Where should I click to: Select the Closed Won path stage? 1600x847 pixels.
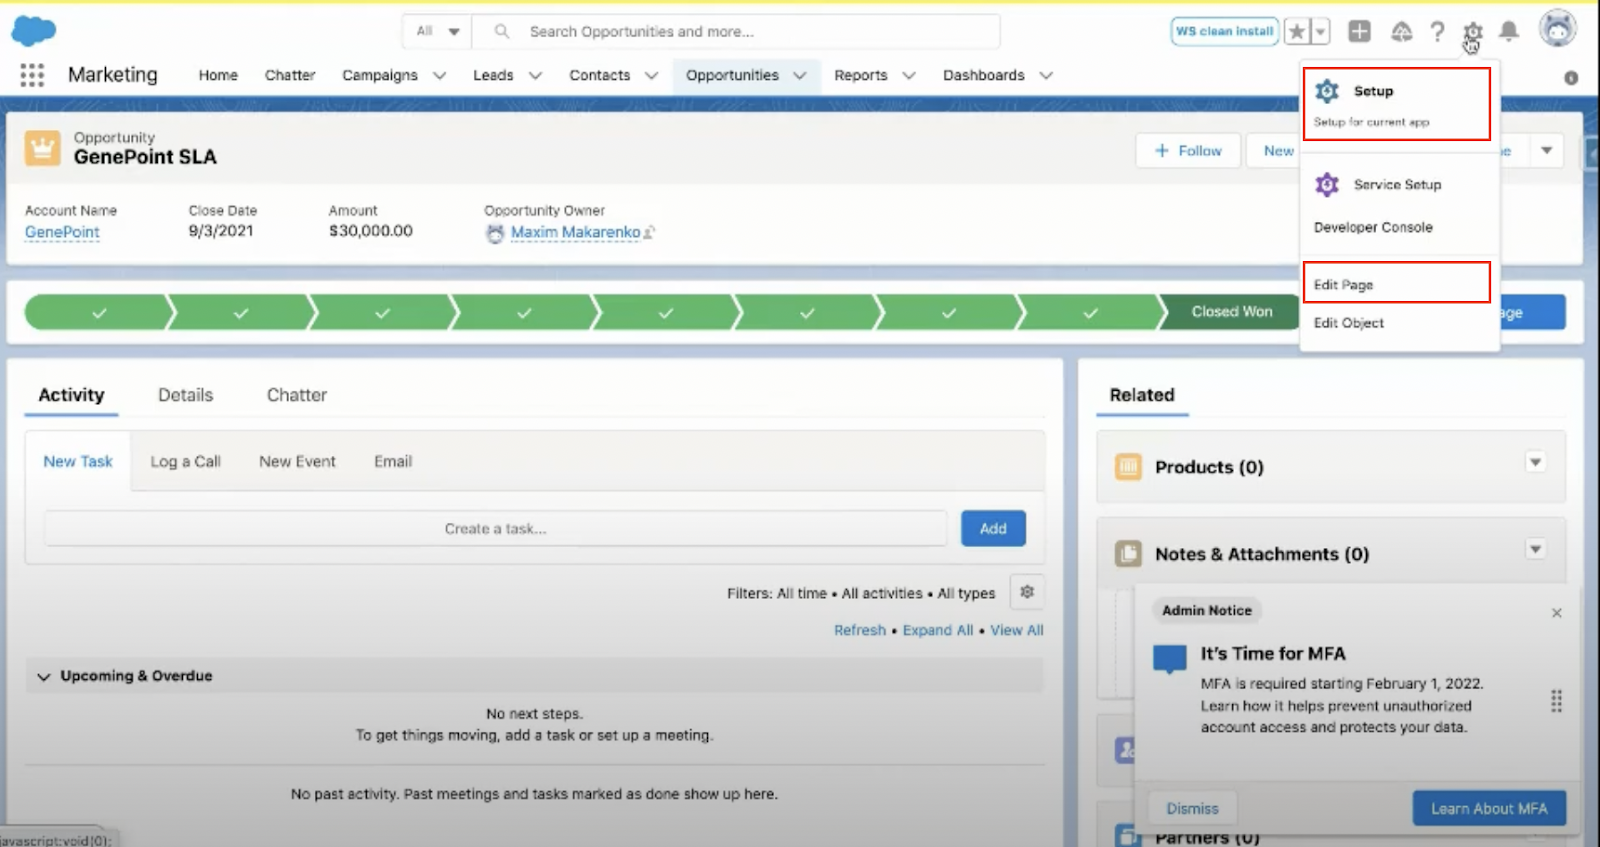(x=1231, y=312)
